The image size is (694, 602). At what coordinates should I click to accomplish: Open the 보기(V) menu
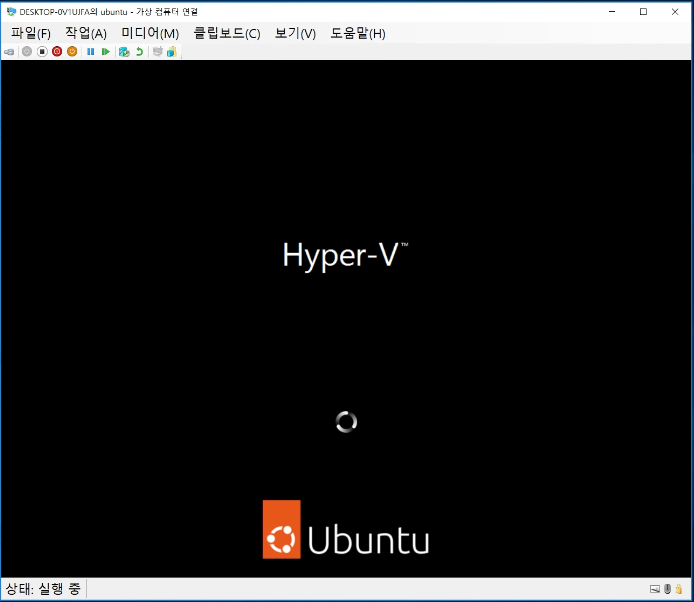point(295,33)
